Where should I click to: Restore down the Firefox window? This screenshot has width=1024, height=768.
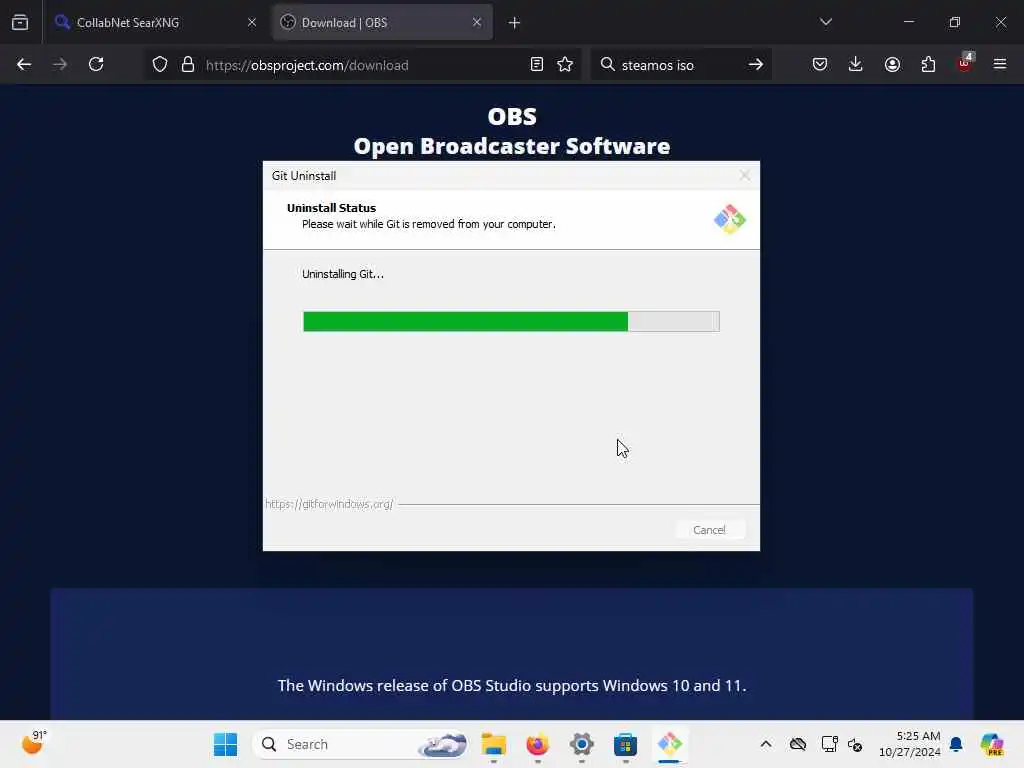click(x=955, y=22)
